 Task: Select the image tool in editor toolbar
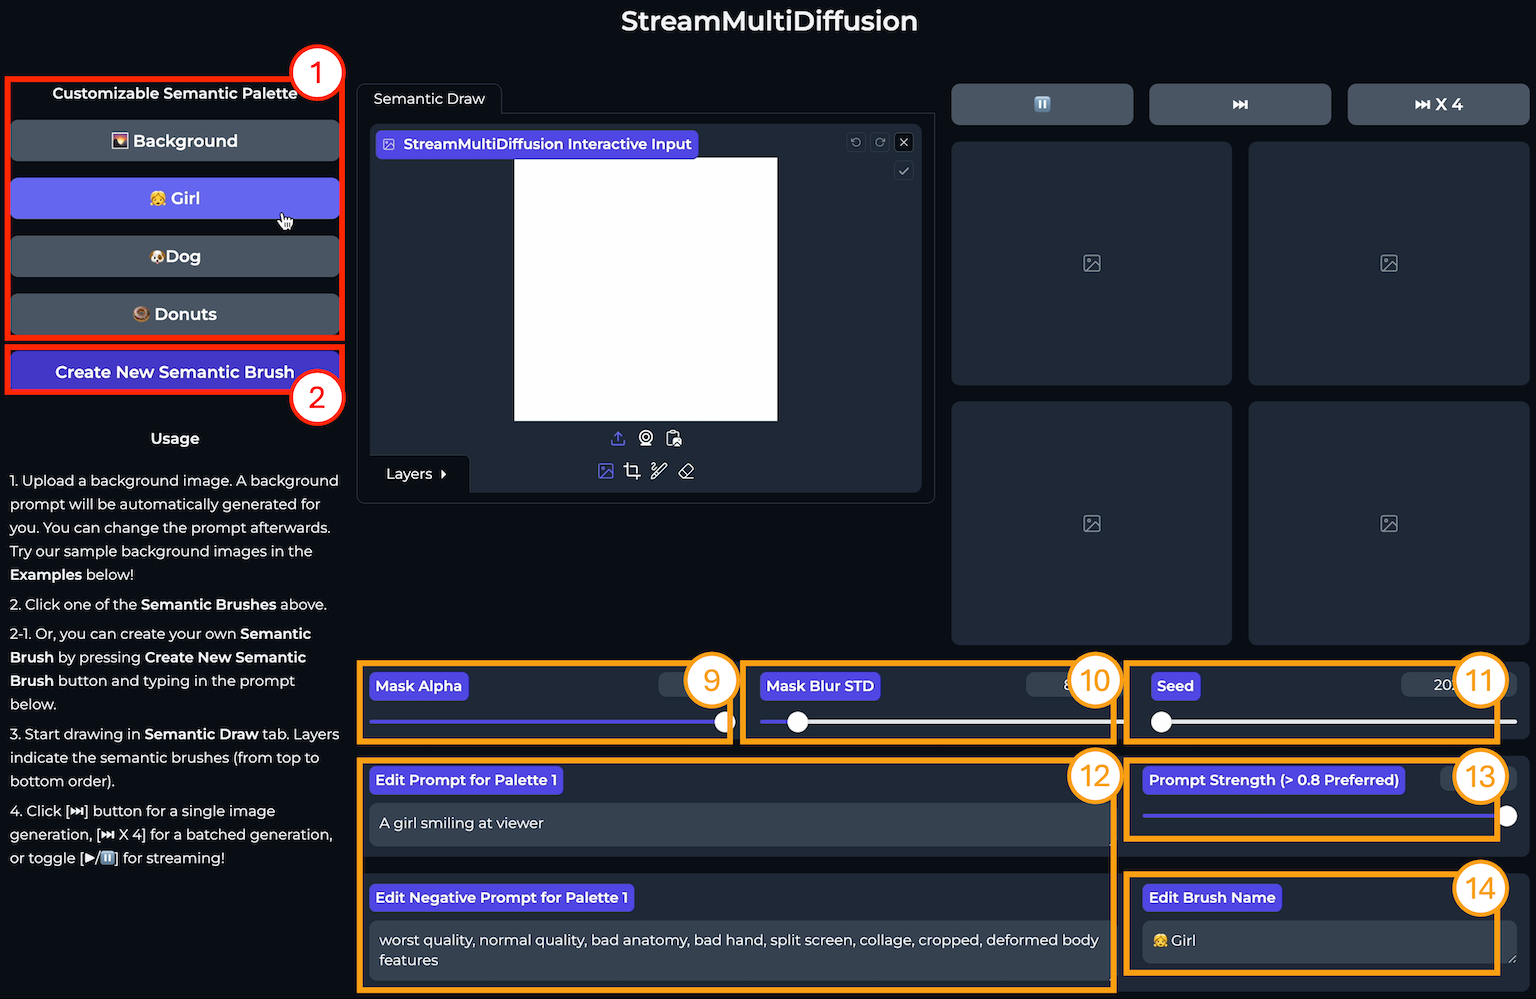606,471
